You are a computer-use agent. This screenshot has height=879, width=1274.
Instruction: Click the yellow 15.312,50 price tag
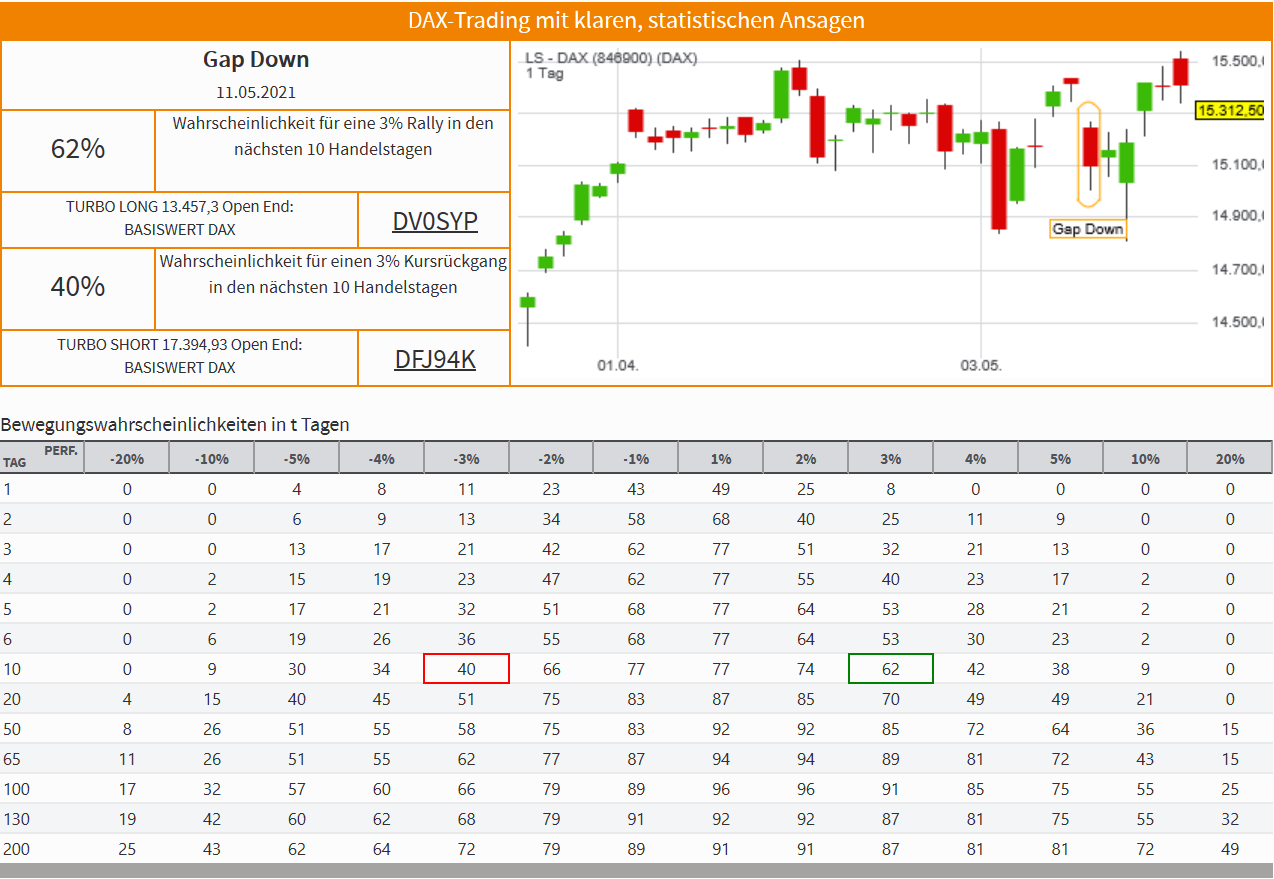[x=1229, y=110]
